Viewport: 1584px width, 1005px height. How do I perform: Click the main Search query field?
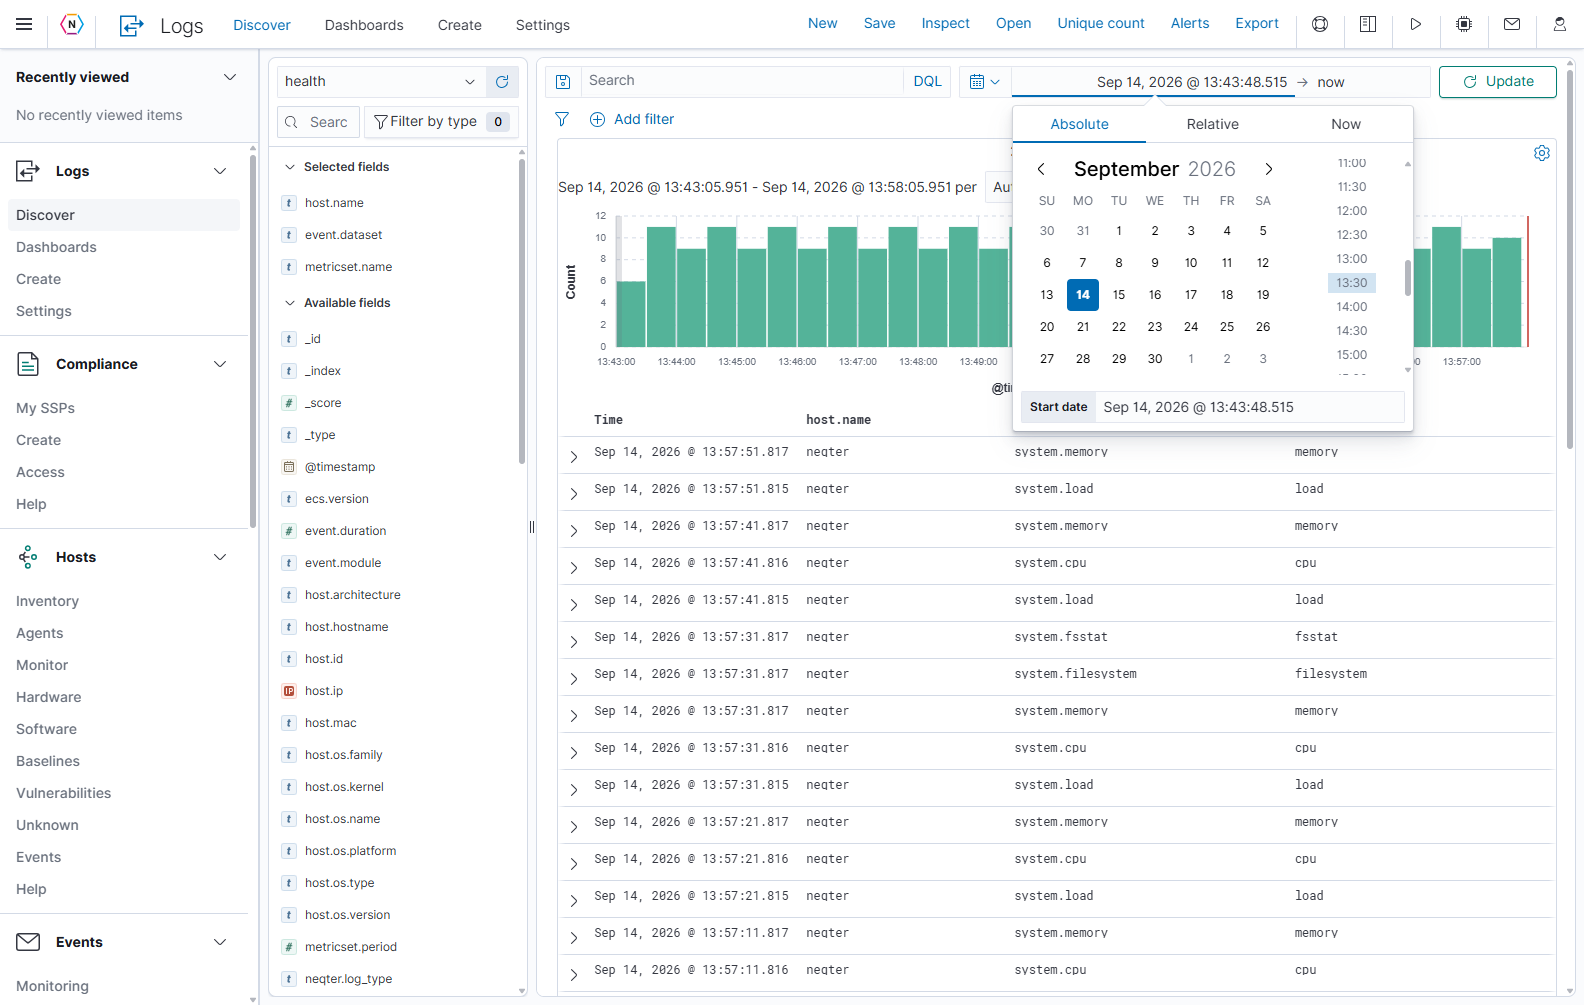(x=742, y=81)
